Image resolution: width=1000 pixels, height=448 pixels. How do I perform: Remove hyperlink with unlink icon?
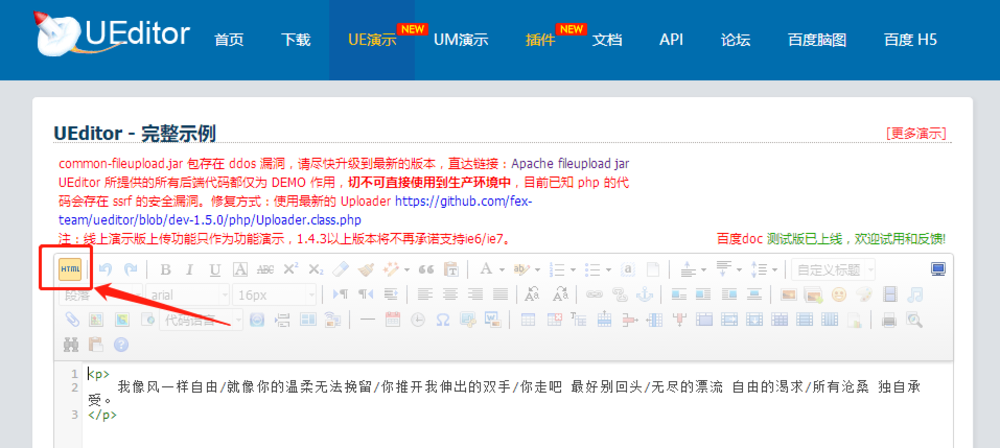tap(619, 295)
